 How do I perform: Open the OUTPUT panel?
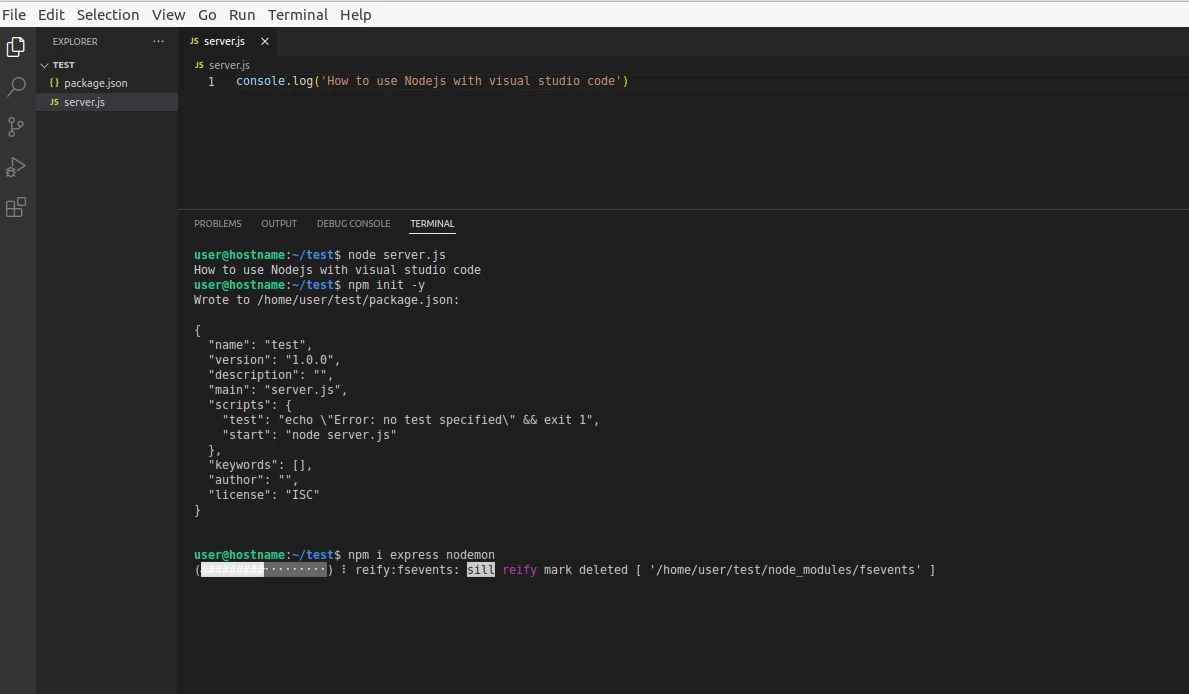coord(278,223)
